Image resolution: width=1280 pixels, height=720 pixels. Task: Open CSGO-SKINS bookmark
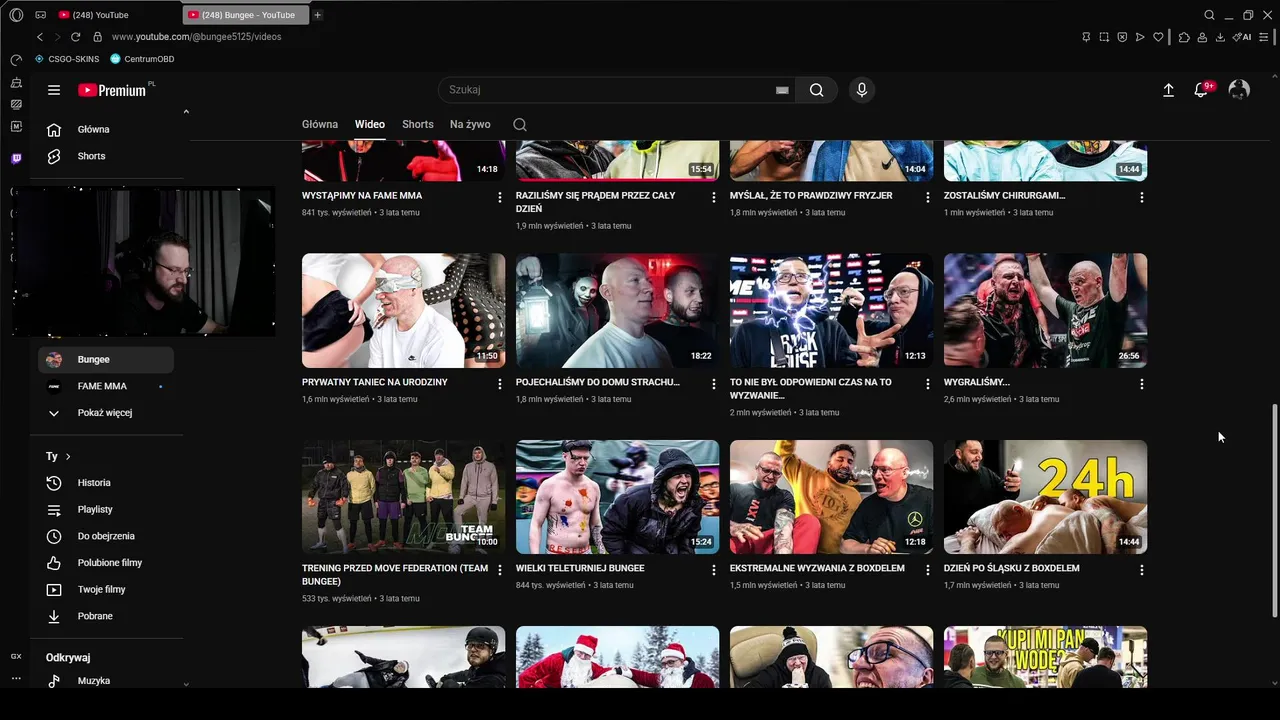[x=68, y=59]
